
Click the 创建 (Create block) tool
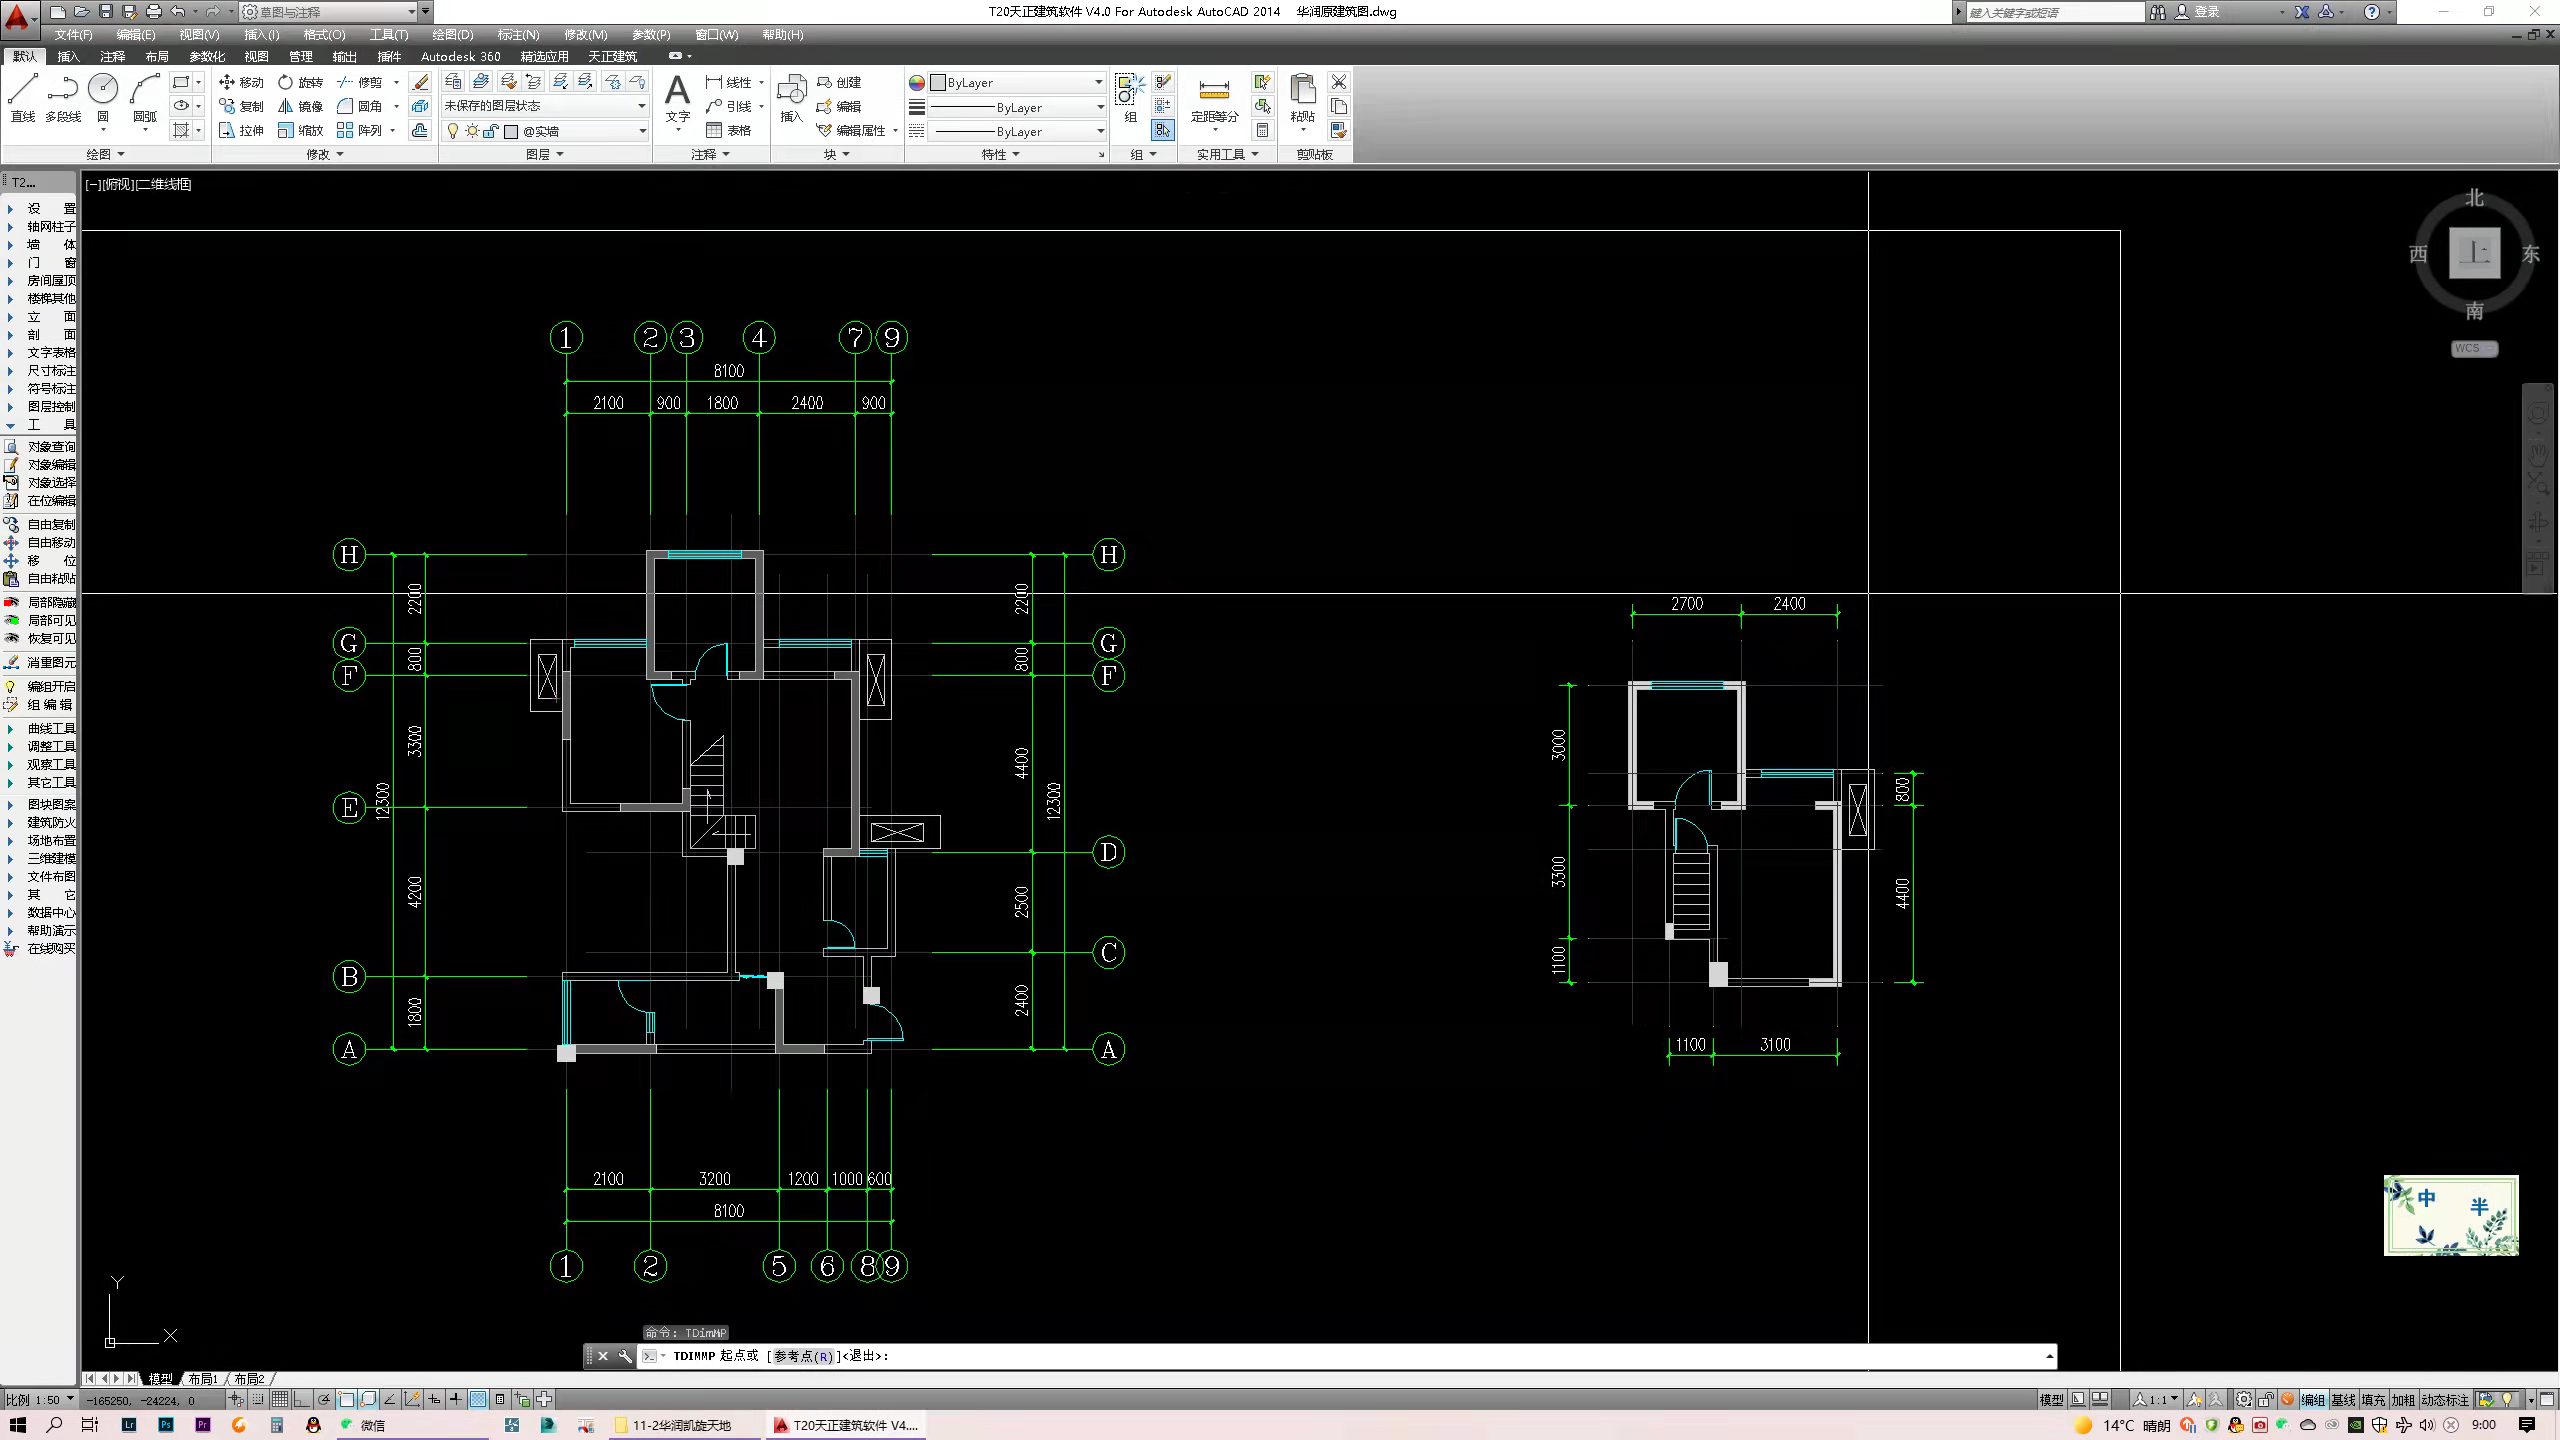click(839, 82)
